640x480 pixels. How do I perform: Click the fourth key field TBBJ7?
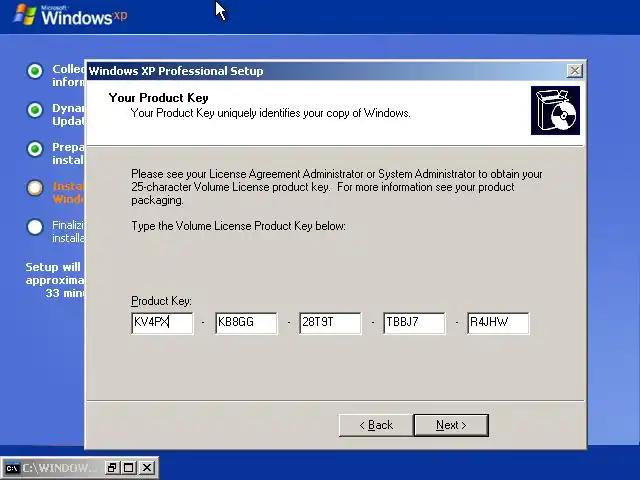tap(414, 323)
